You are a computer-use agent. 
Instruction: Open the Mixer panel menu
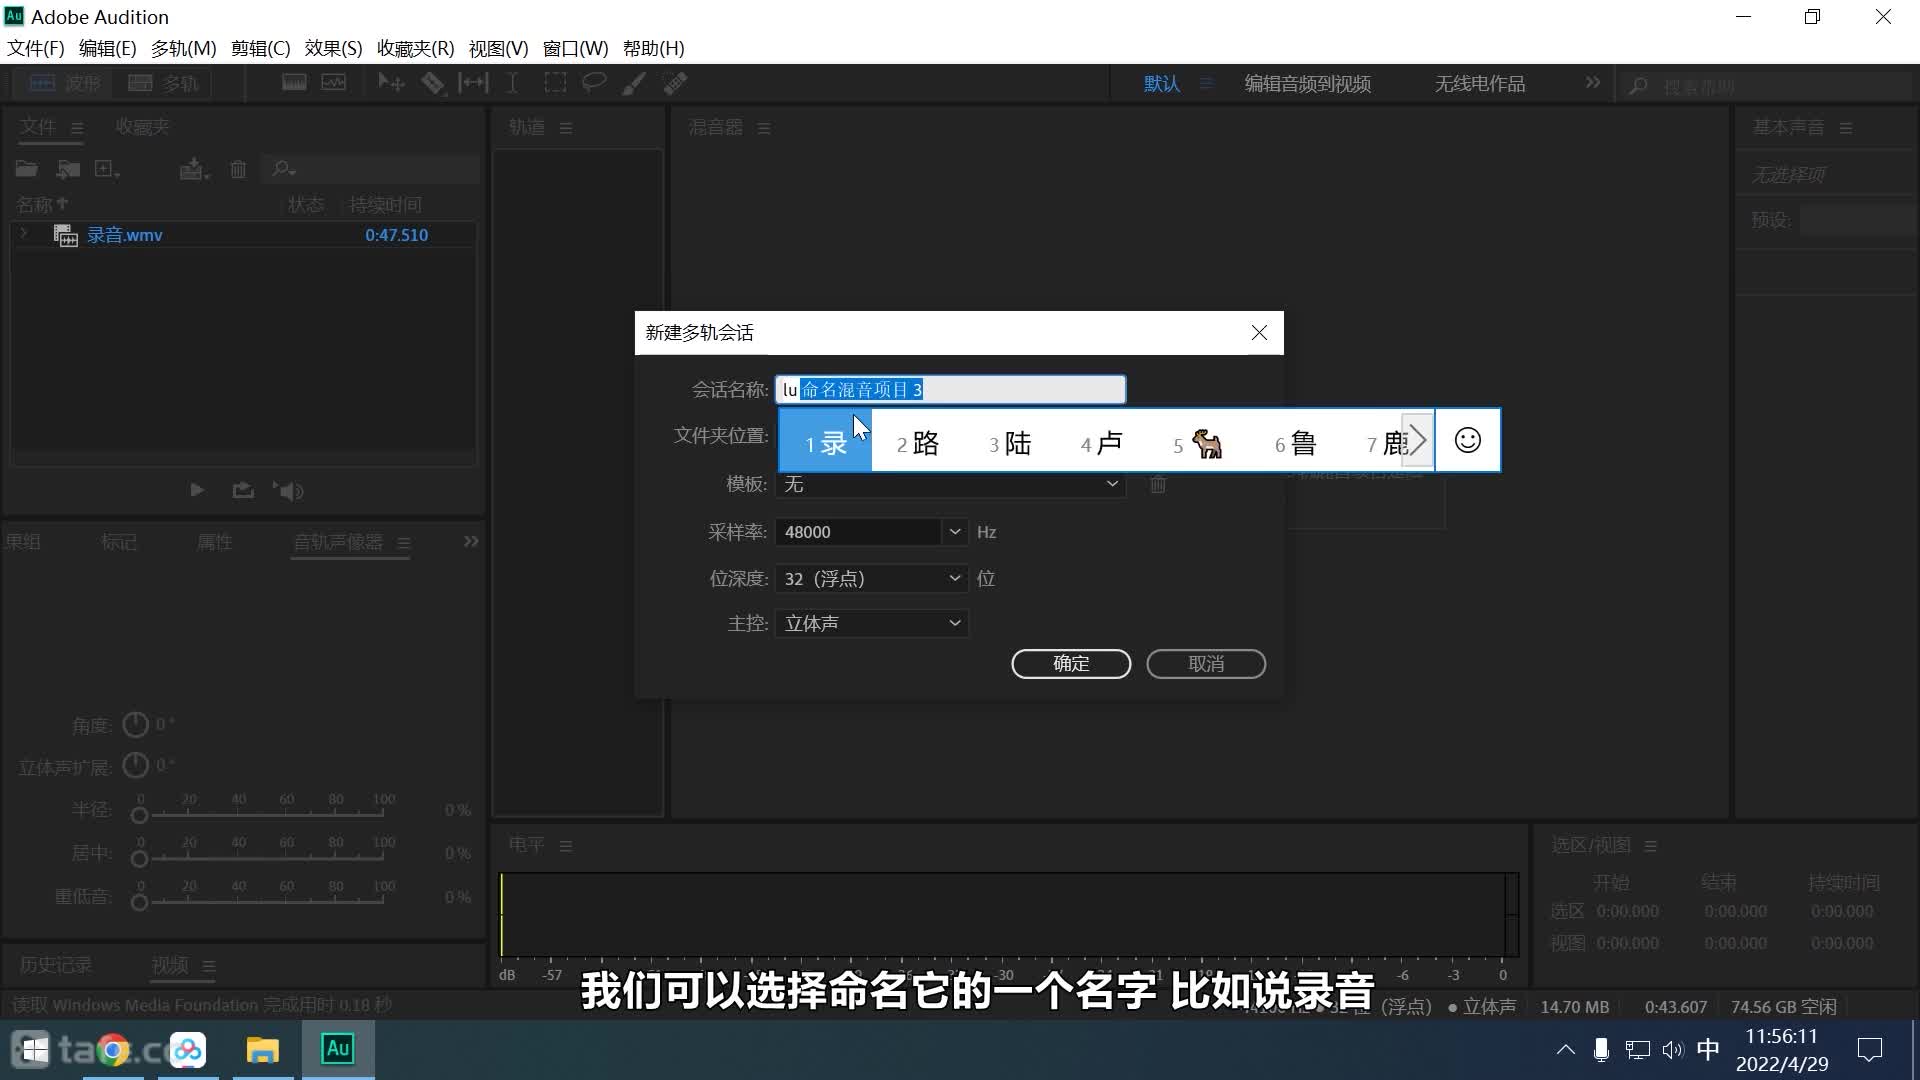pos(764,128)
